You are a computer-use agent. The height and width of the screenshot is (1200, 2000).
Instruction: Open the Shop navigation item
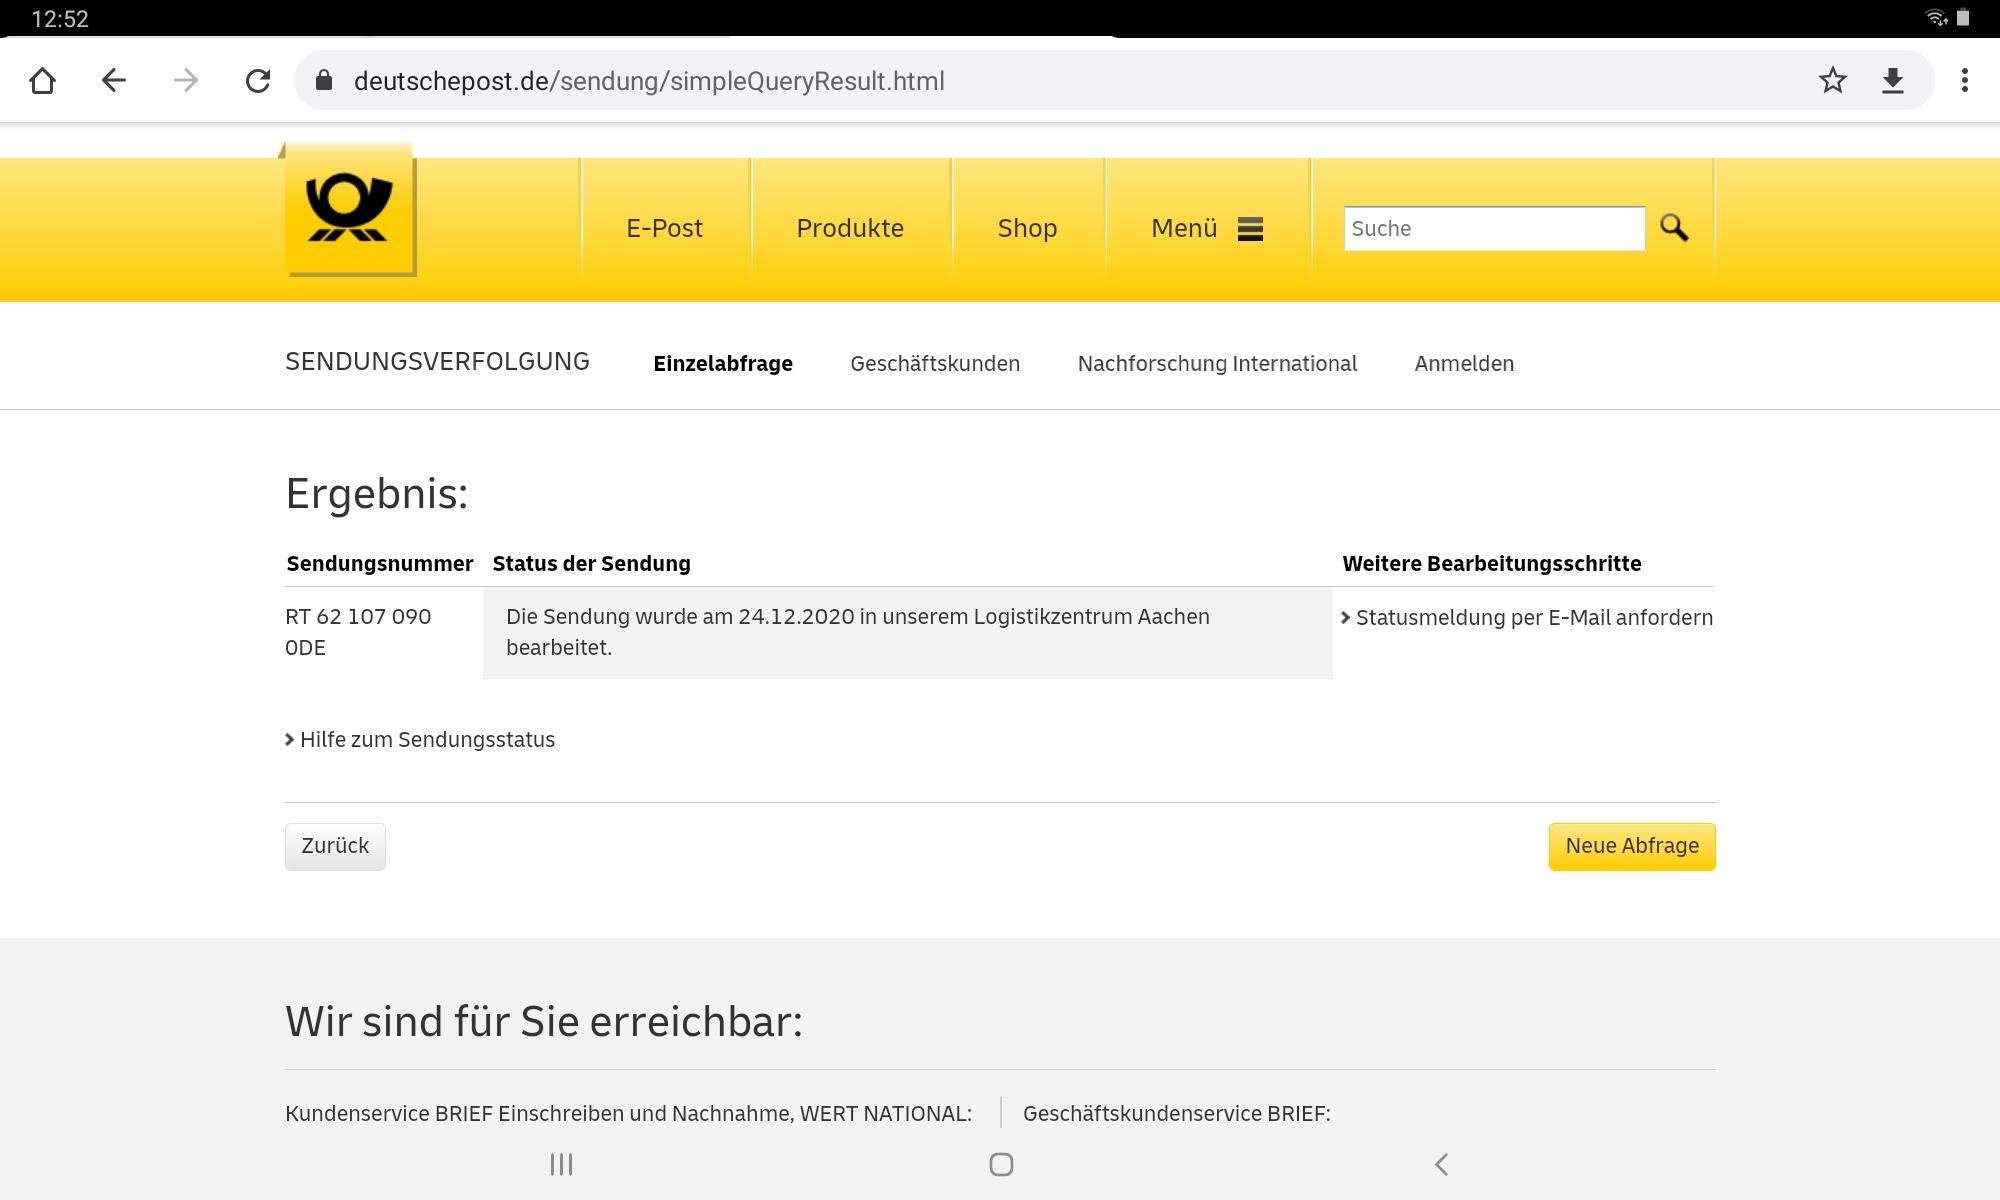pyautogui.click(x=1027, y=229)
